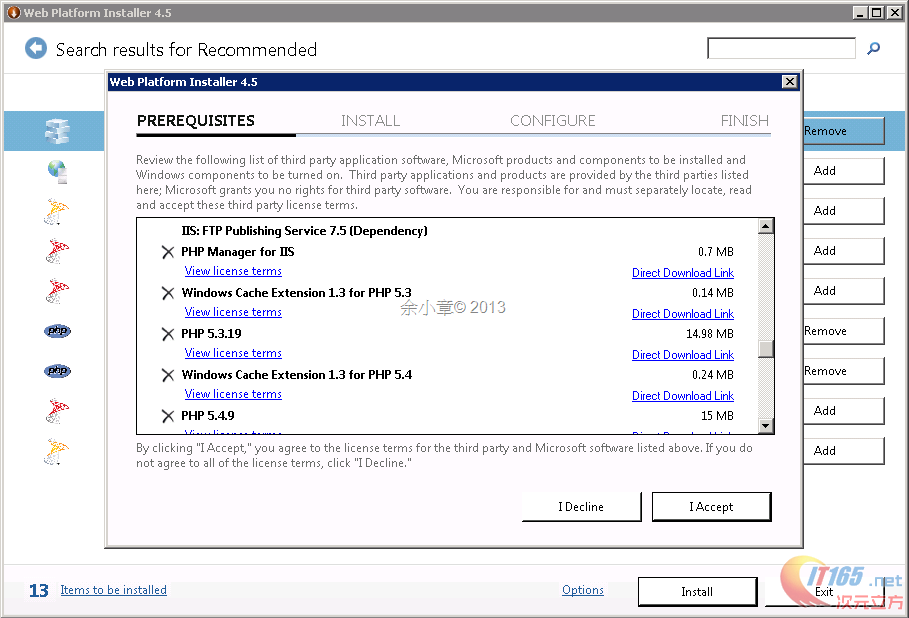Click the Web Platform Installer title bar icon
Image resolution: width=909 pixels, height=618 pixels.
13,12
